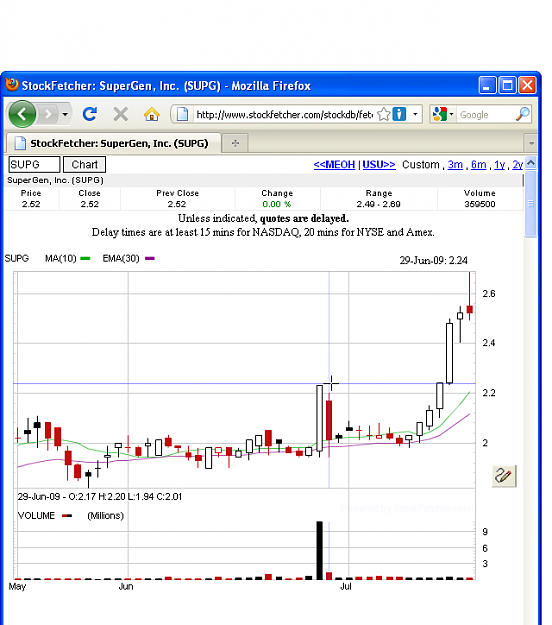Click the Custom range text
552x625 pixels.
click(x=420, y=165)
